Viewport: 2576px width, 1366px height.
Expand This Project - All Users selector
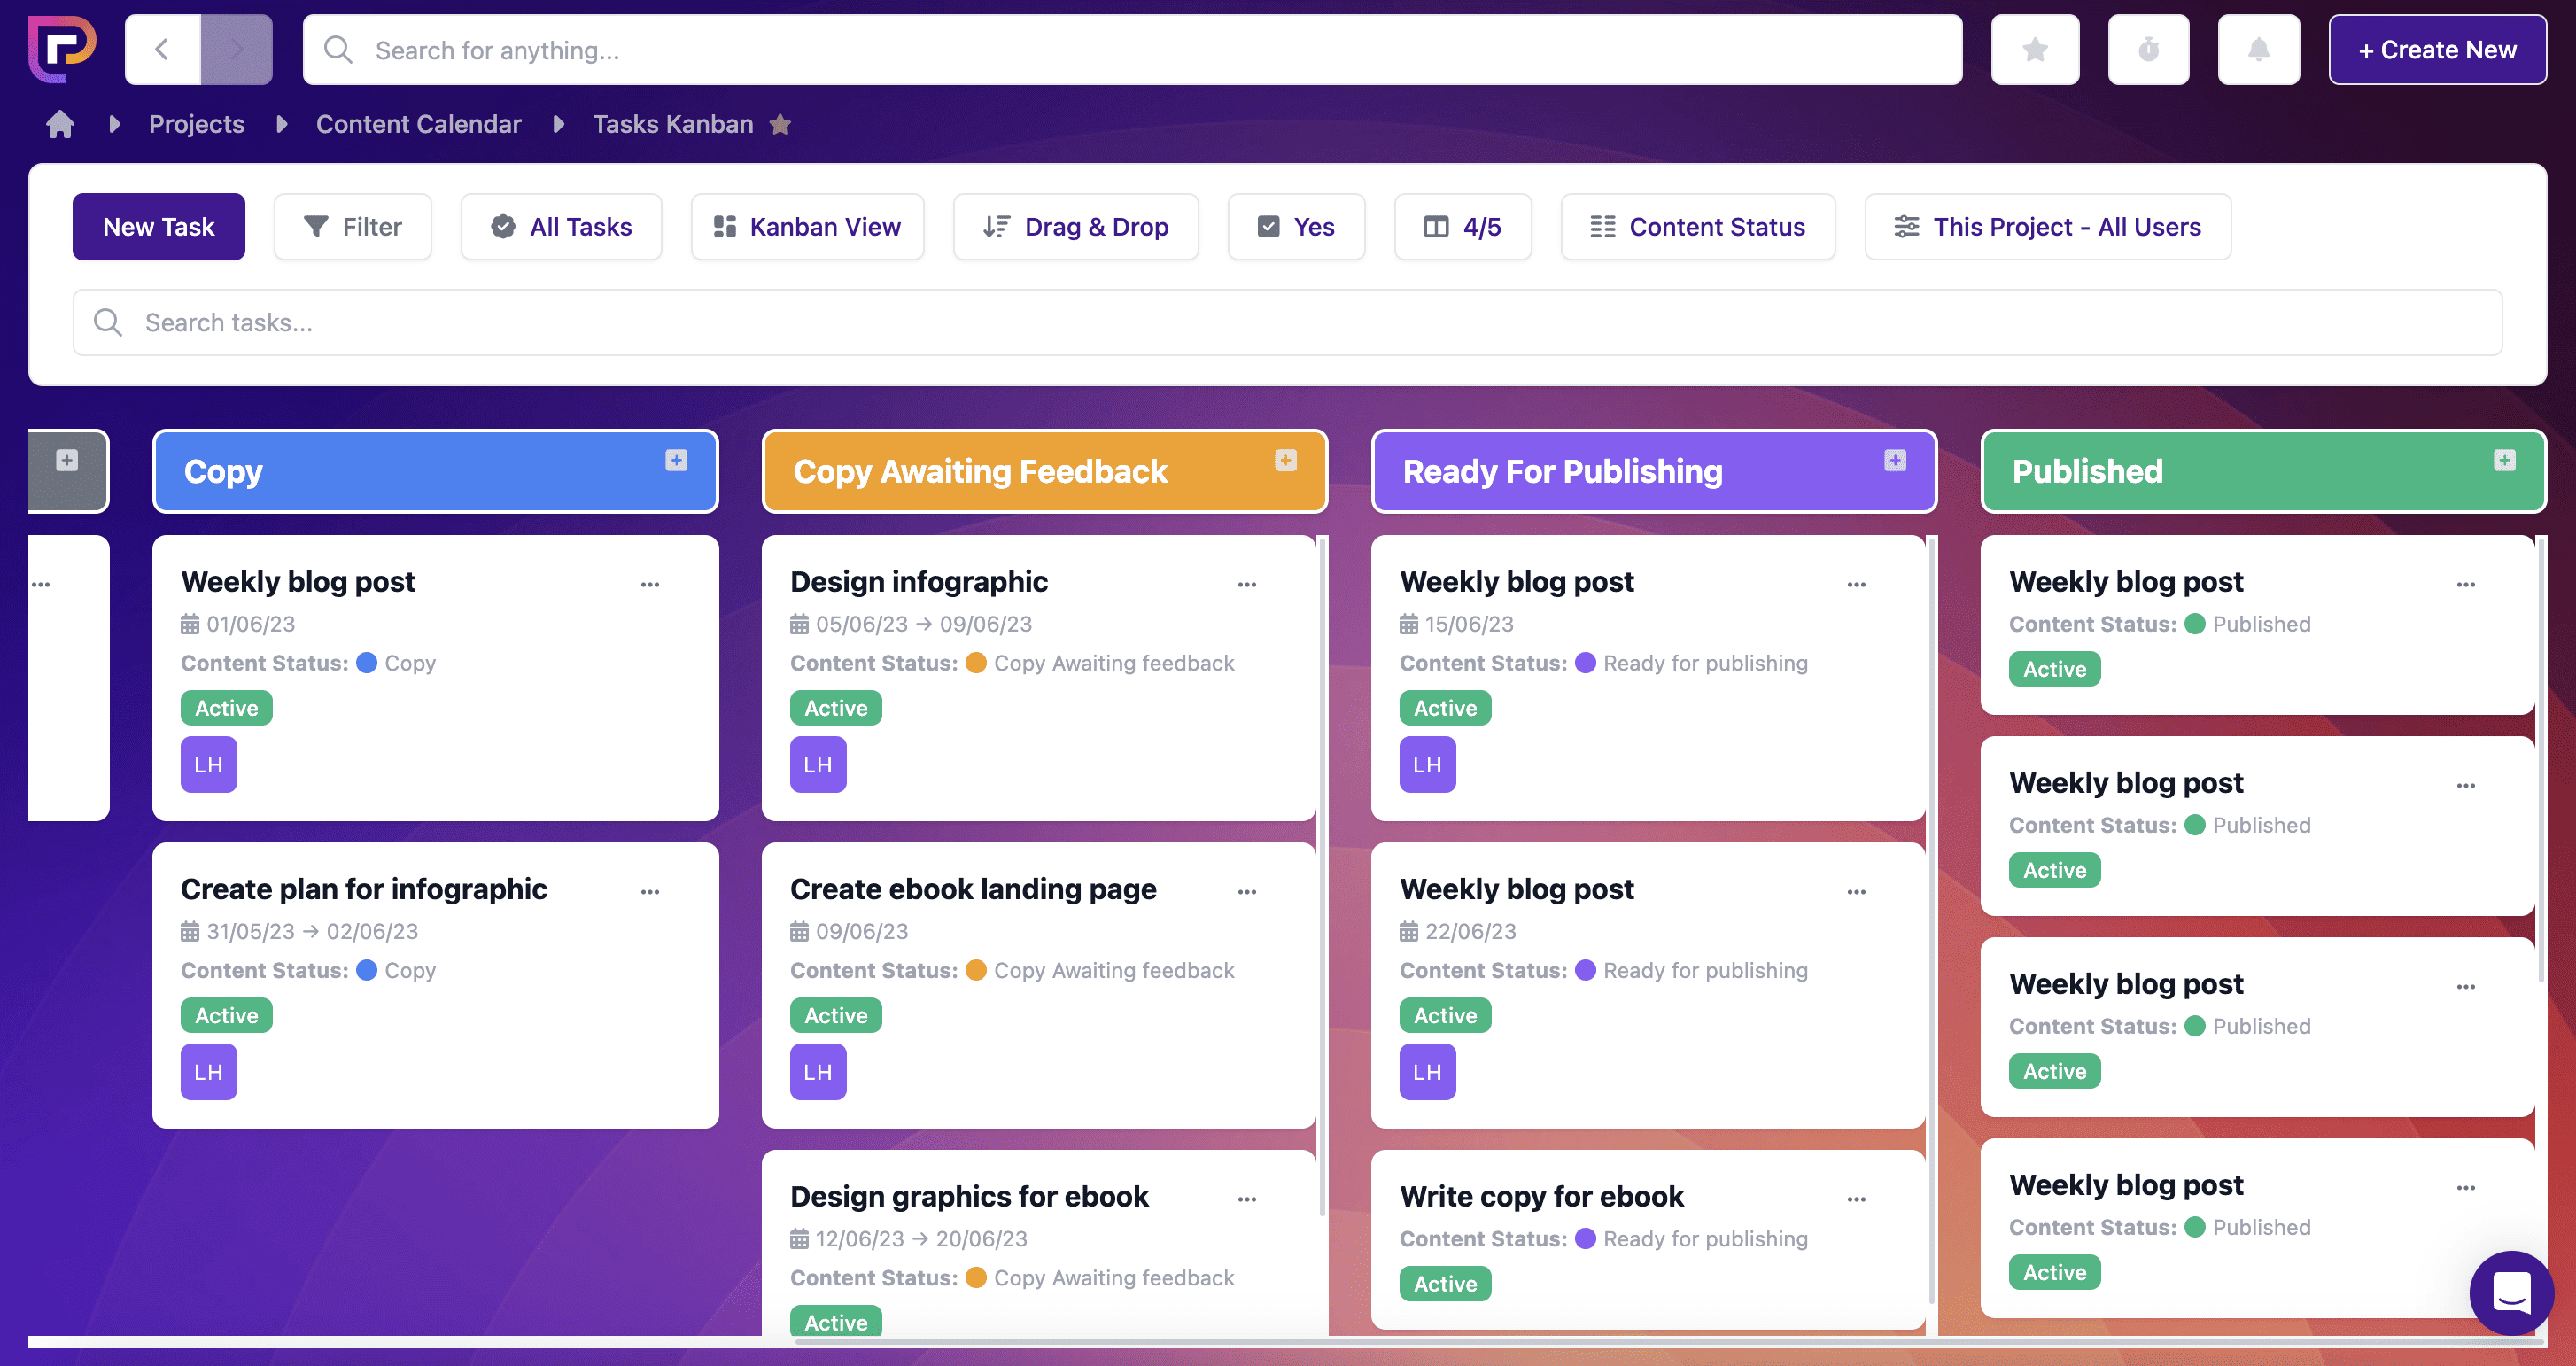coord(2047,227)
